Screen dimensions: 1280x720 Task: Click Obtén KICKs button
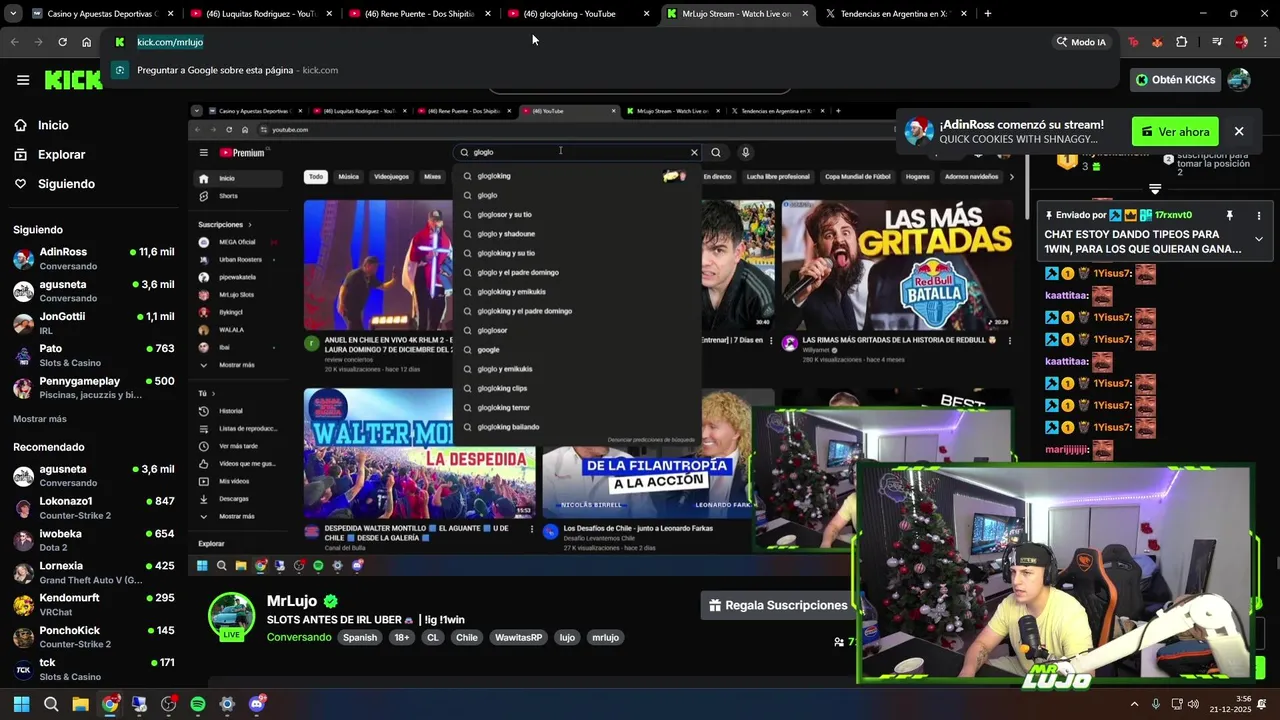[x=1175, y=80]
